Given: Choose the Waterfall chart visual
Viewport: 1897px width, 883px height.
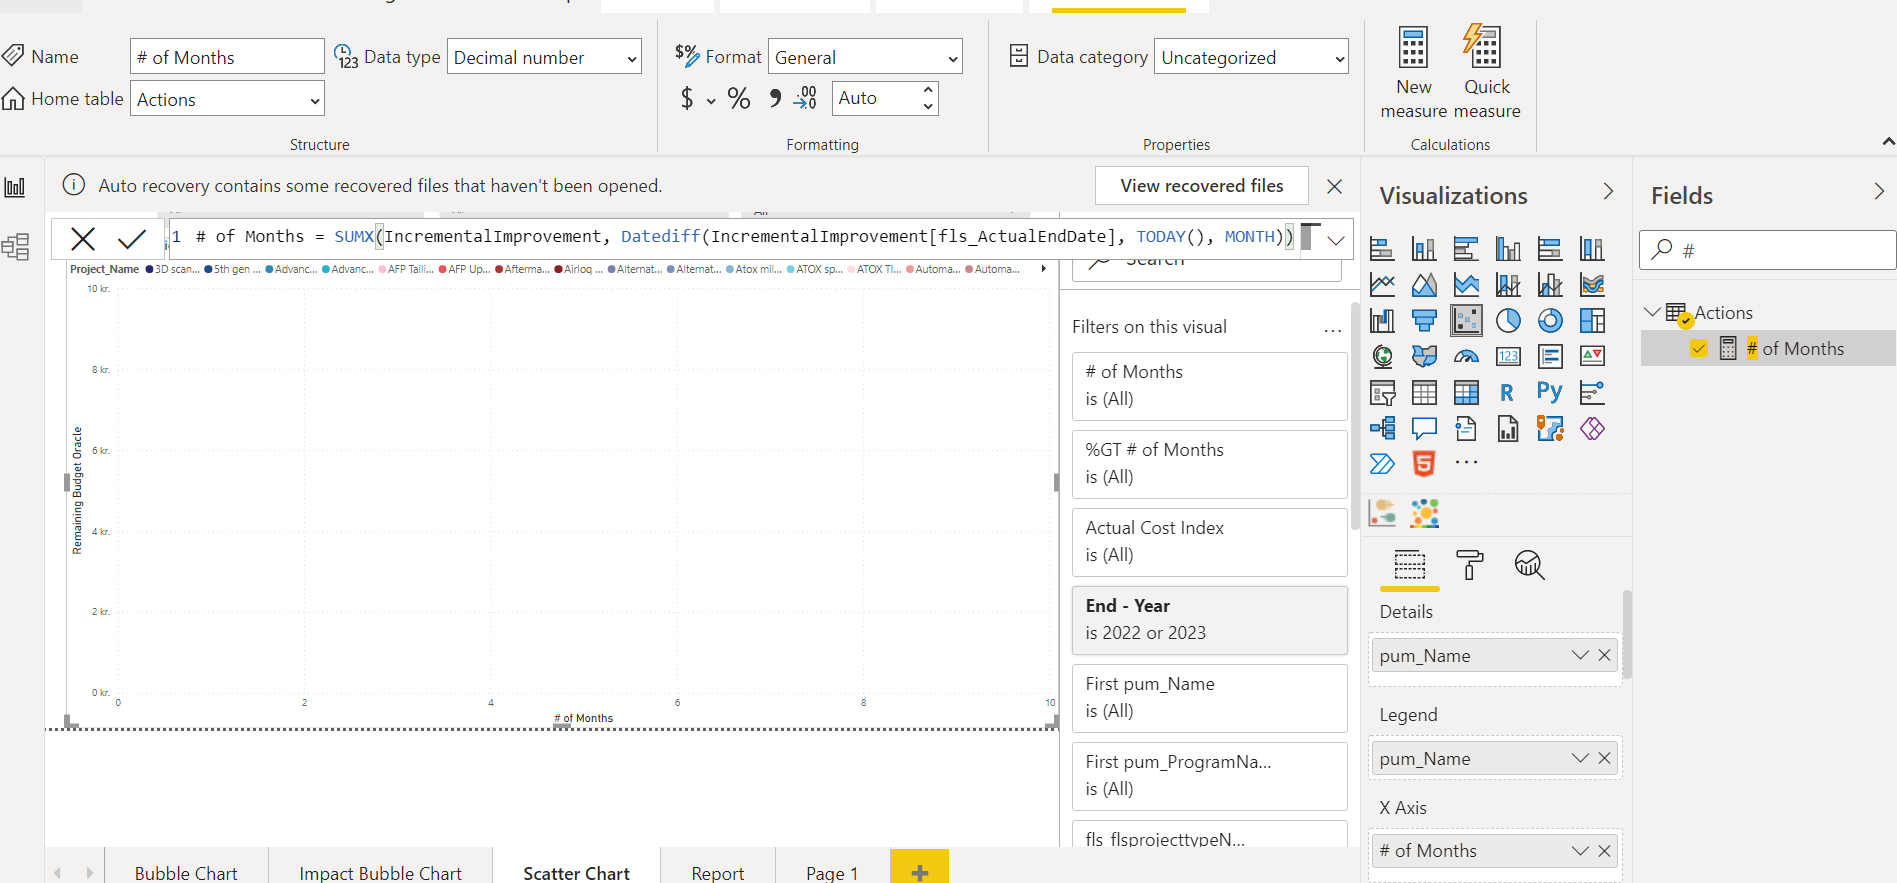Looking at the screenshot, I should pyautogui.click(x=1382, y=321).
